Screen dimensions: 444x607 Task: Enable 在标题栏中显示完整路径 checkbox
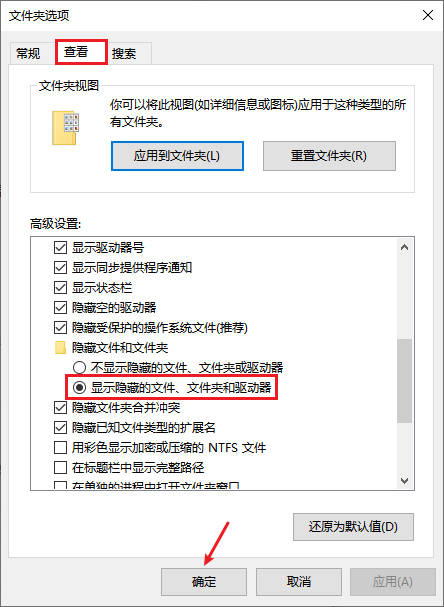click(x=60, y=468)
